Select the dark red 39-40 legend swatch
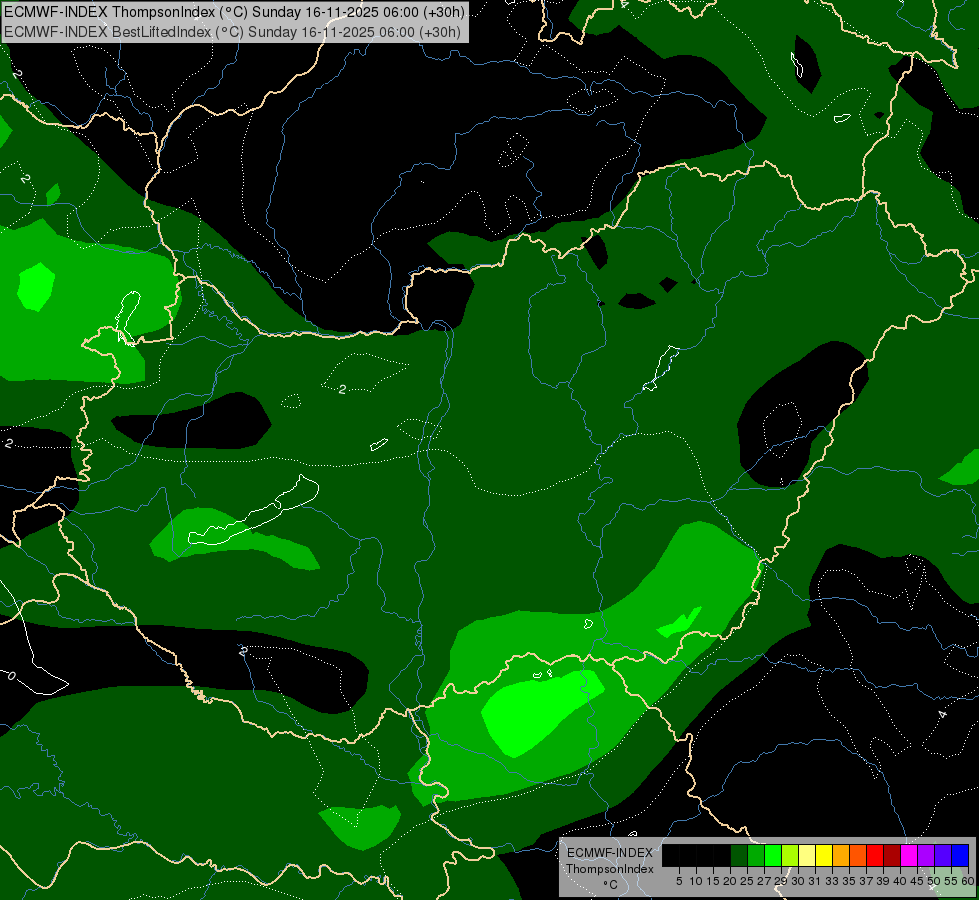 click(892, 855)
